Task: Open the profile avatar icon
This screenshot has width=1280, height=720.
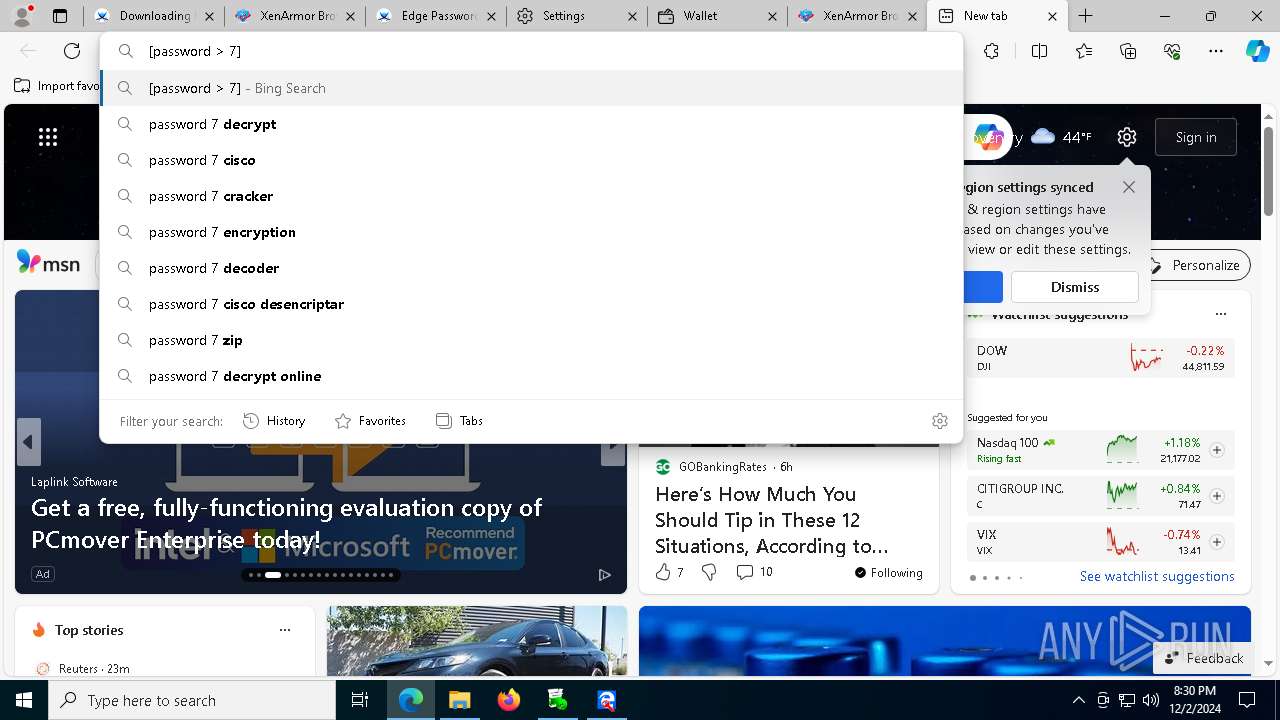Action: [22, 15]
